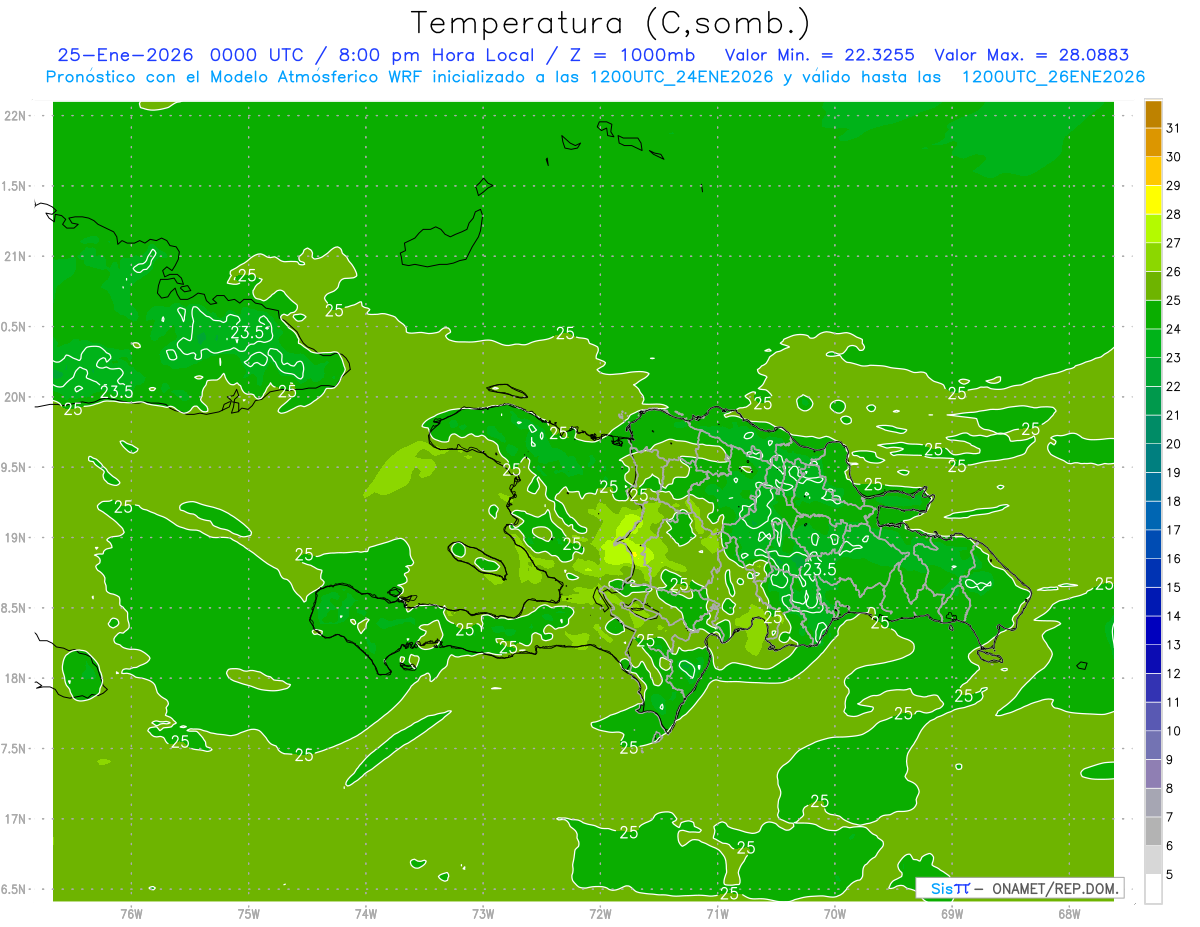This screenshot has height=927, width=1200.
Task: Click the '8:00 pm Hora Local' text
Action: click(440, 55)
